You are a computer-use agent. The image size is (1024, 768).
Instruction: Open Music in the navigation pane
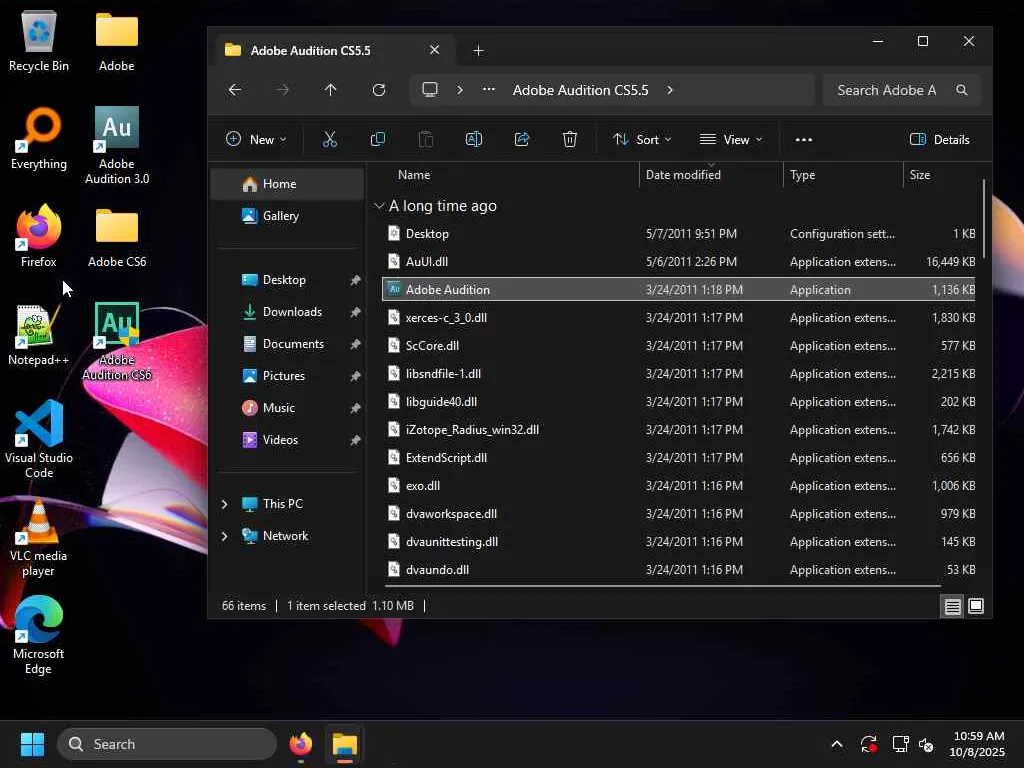pos(287,408)
